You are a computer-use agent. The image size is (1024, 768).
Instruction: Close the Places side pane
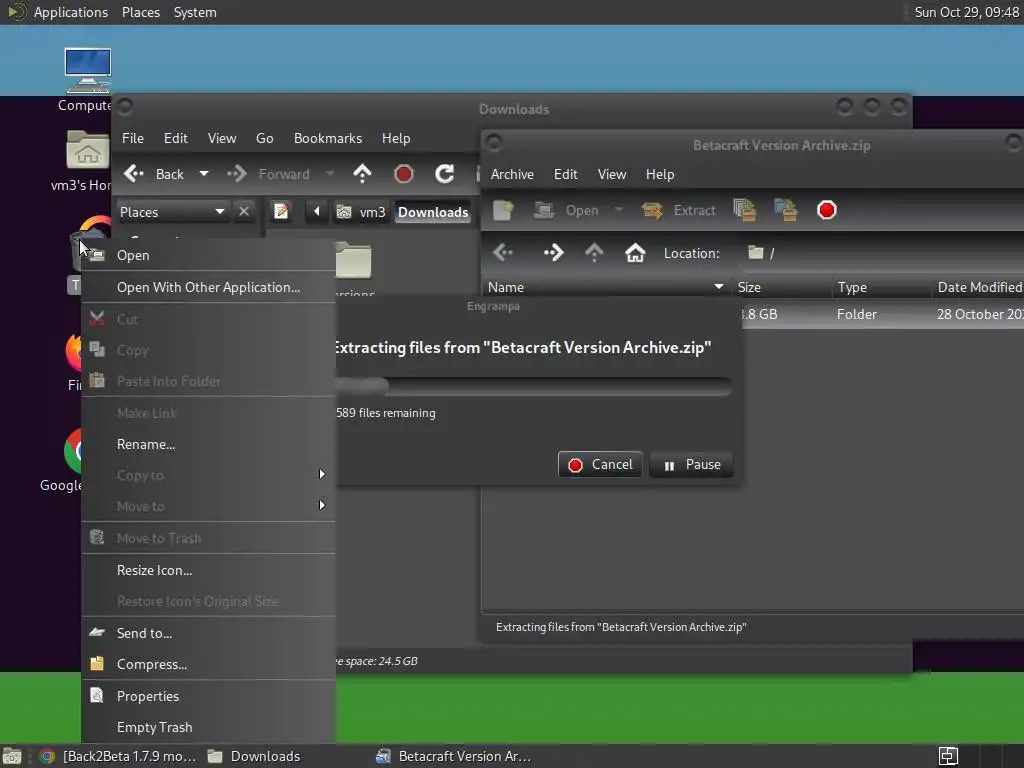244,212
